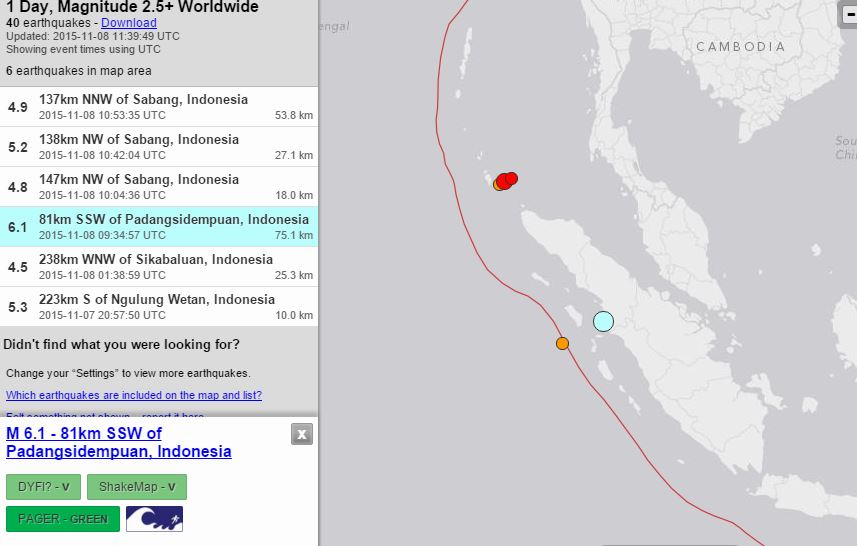Select the 4.9 137km NNW of Sabang earthquake

[x=159, y=107]
